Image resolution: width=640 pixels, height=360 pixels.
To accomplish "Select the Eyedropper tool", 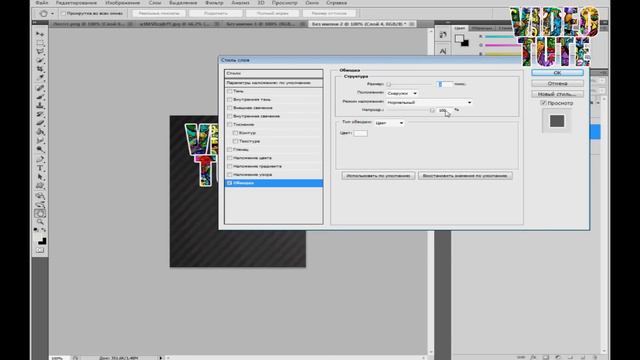I will point(40,77).
